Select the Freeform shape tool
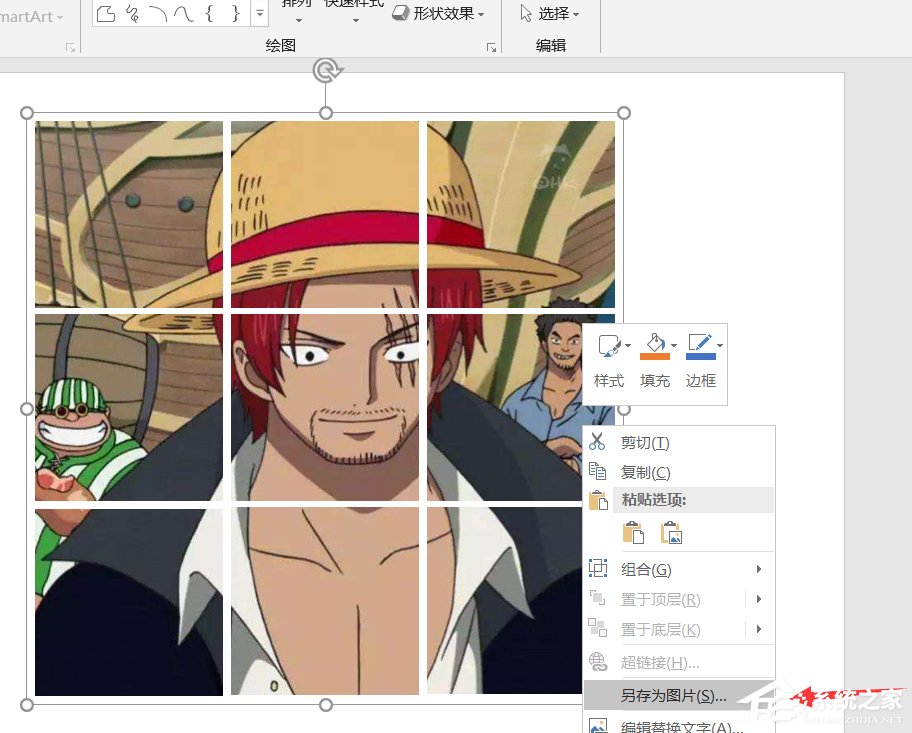The height and width of the screenshot is (733, 912). point(106,14)
